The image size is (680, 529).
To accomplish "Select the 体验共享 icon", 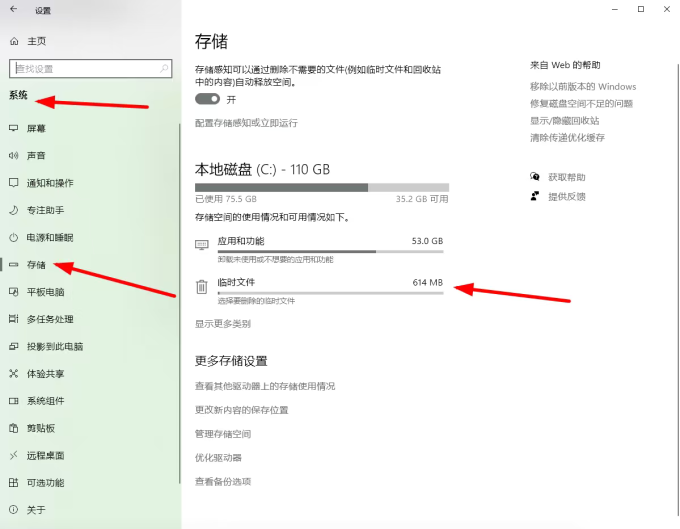I will (13, 373).
